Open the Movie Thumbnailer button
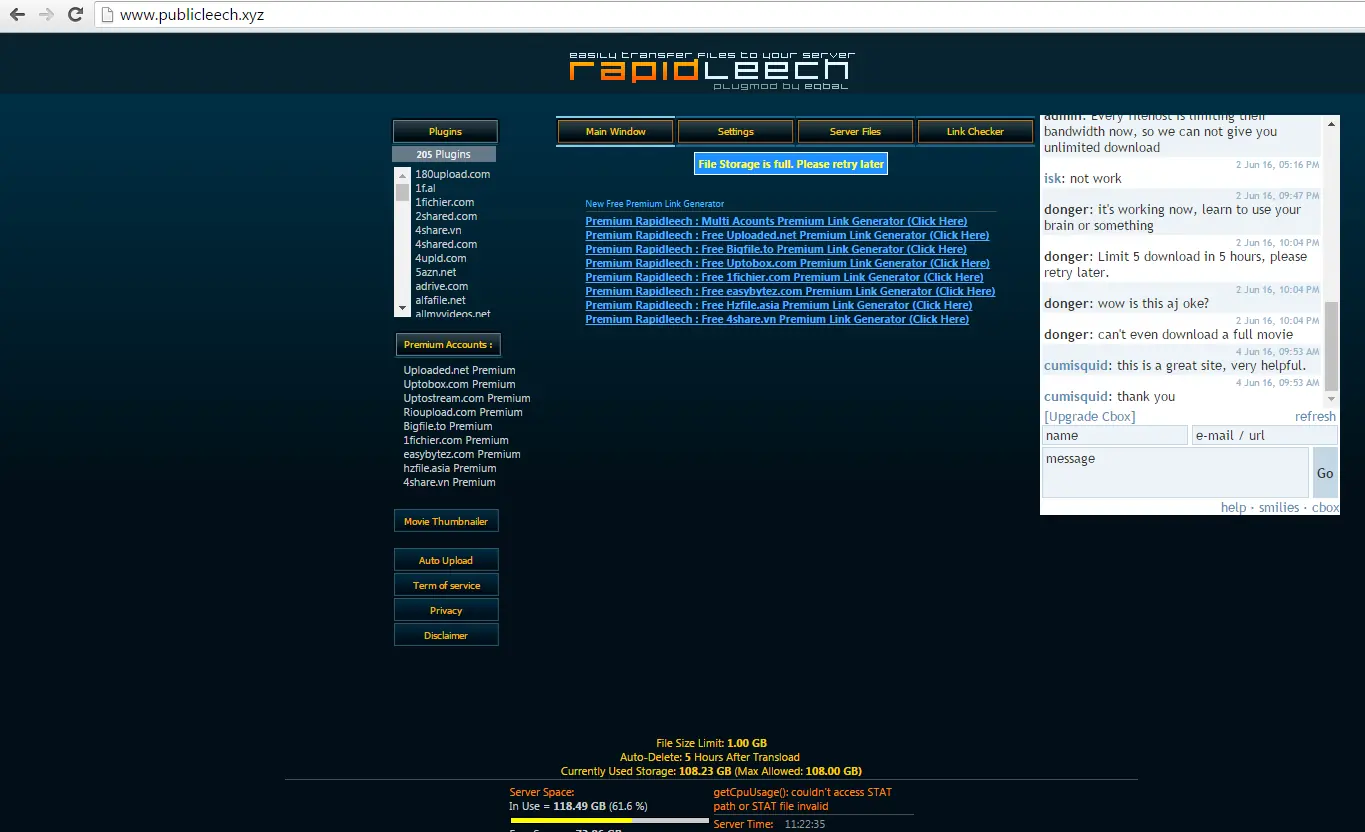 (446, 521)
